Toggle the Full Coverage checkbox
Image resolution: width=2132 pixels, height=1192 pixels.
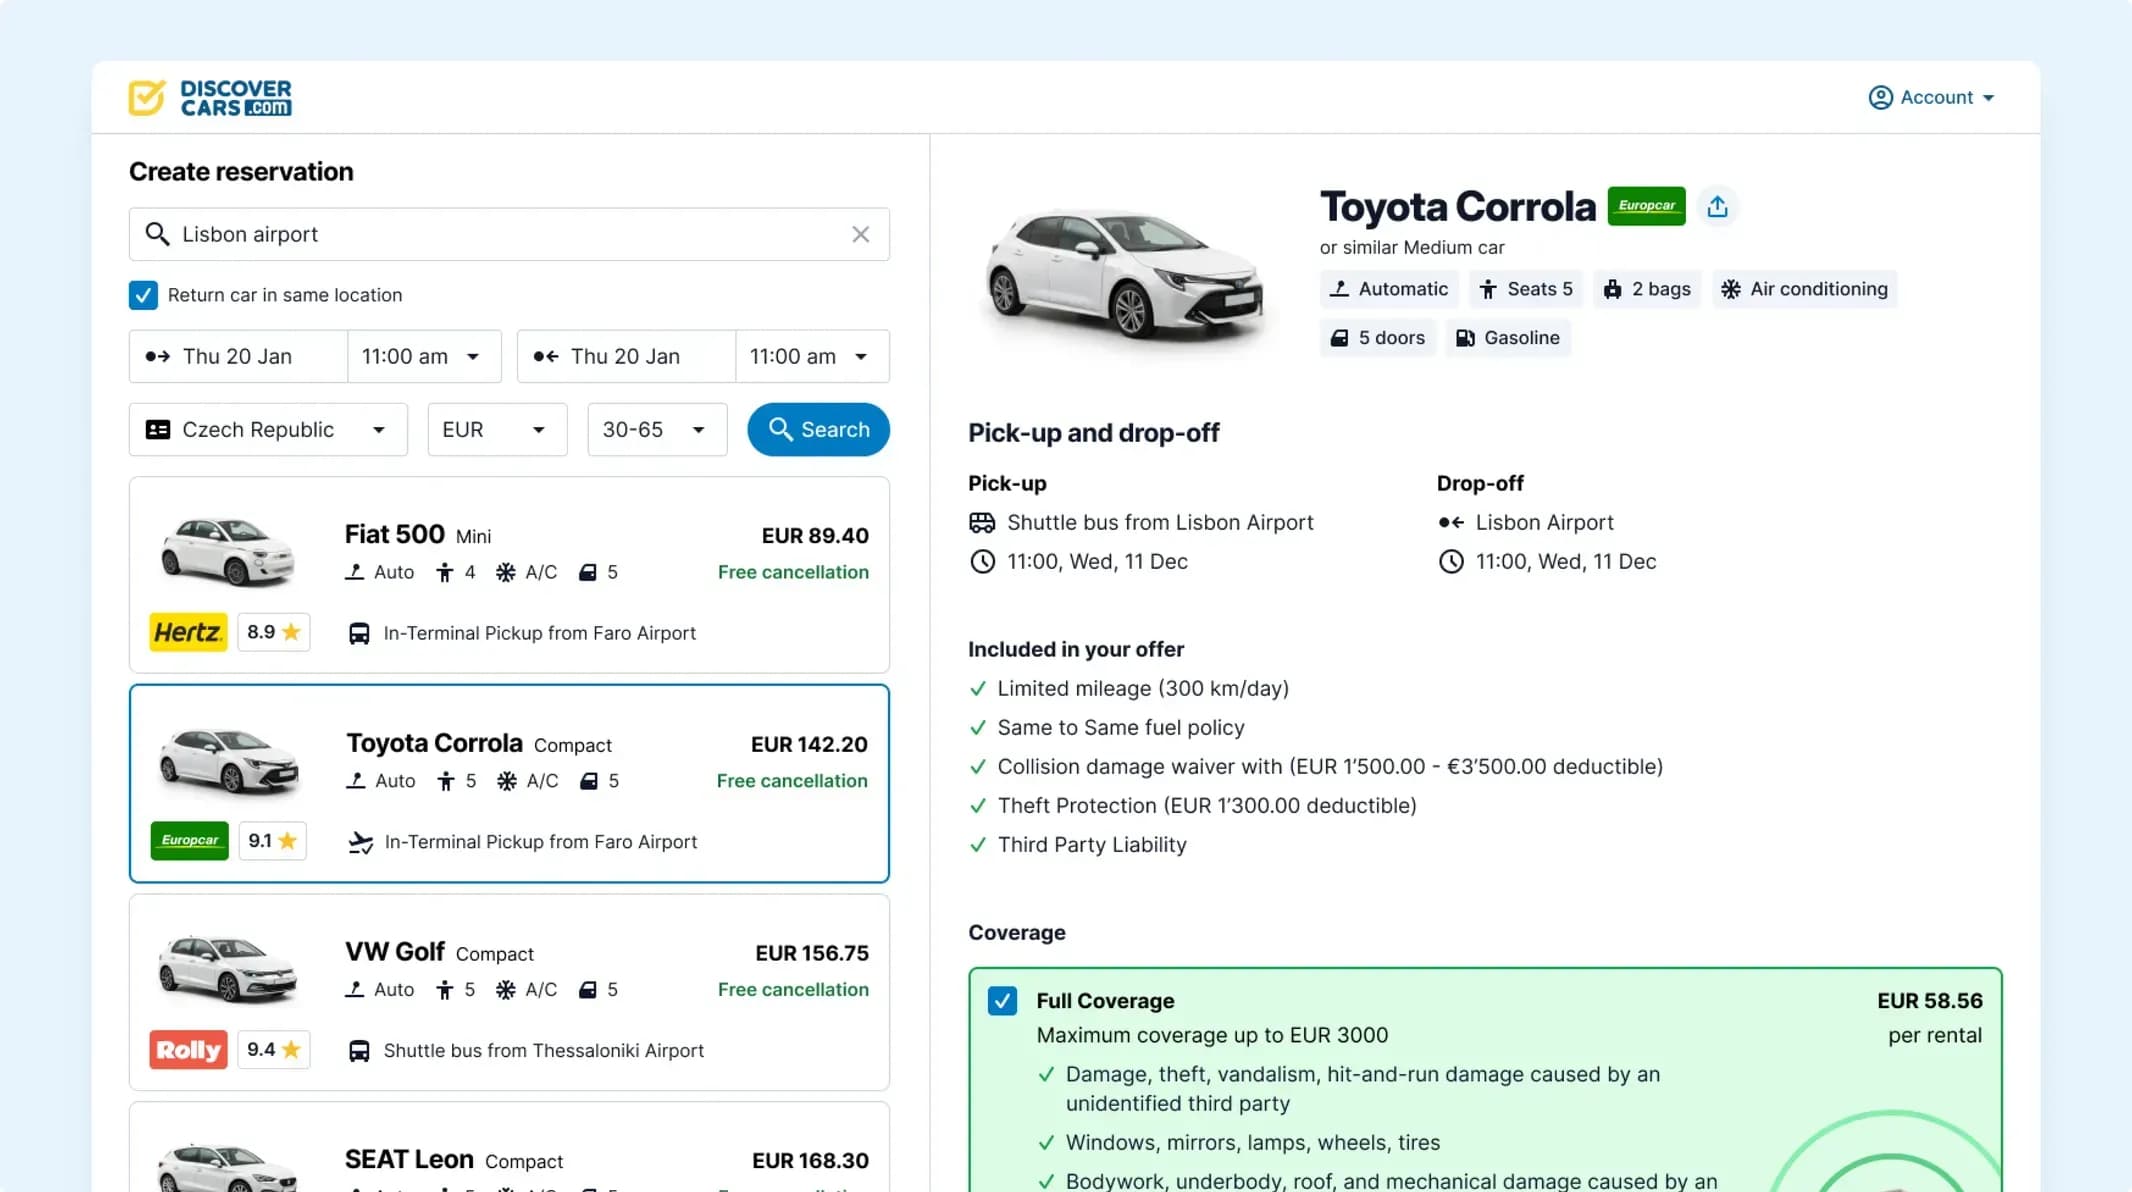(1002, 1001)
